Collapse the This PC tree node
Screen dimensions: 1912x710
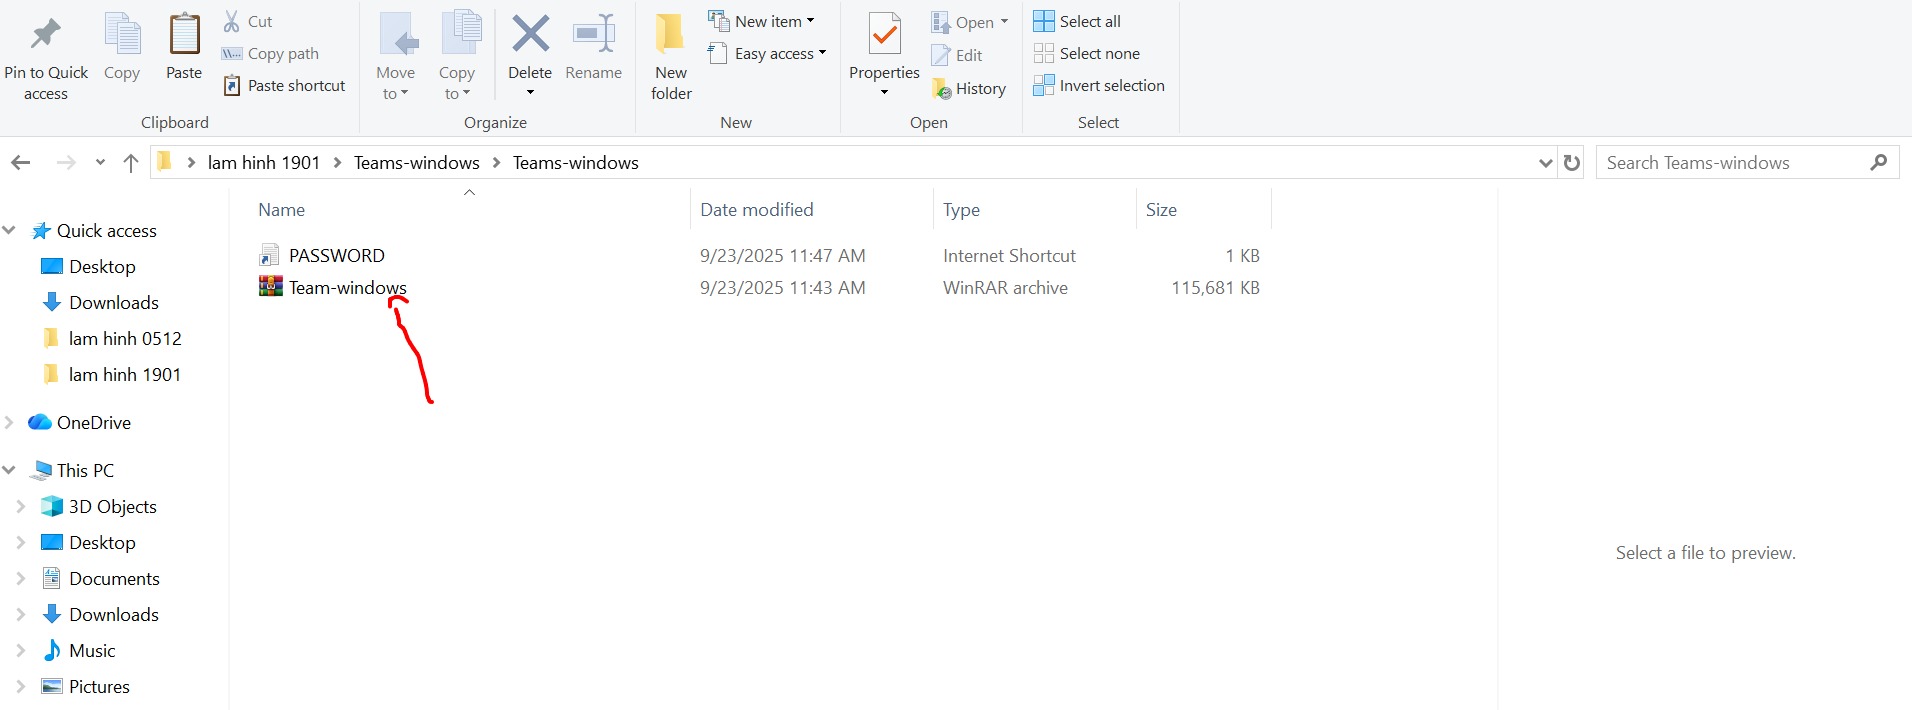tap(9, 470)
